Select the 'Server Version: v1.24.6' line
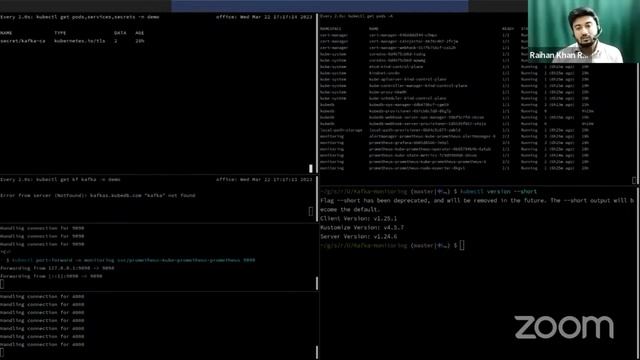Viewport: 640px width, 360px height. coord(358,236)
